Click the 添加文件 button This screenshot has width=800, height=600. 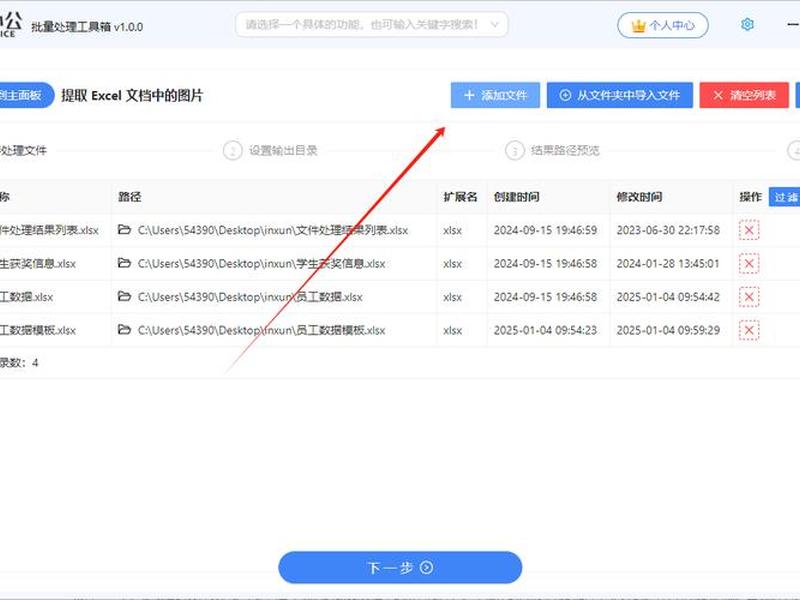pos(495,95)
